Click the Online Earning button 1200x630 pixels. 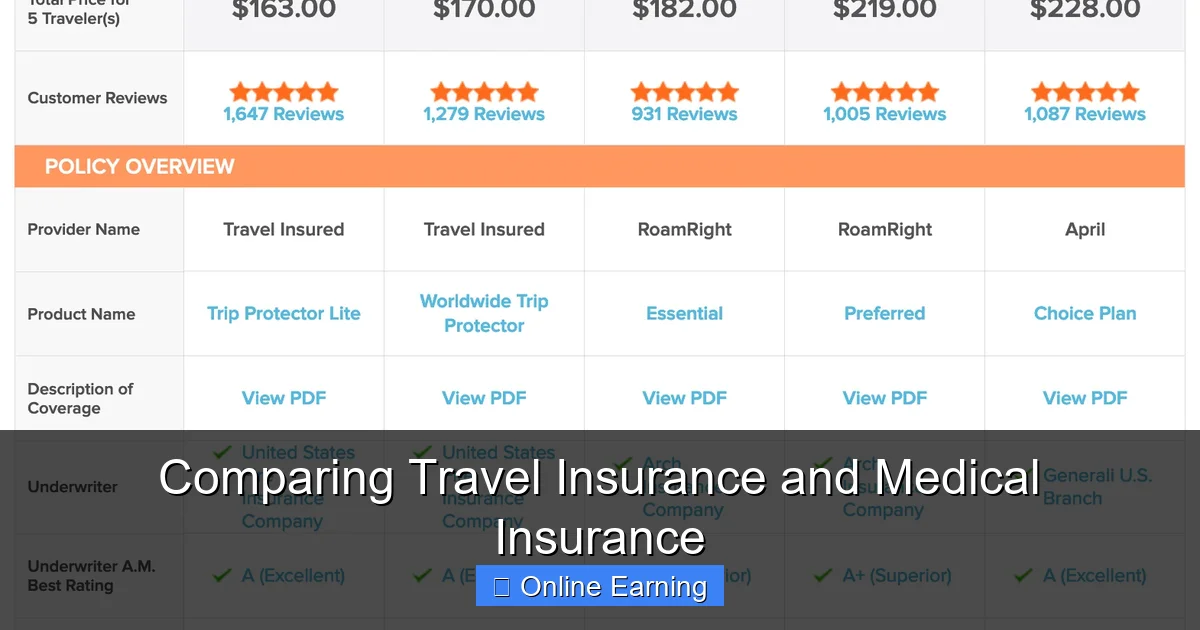click(x=599, y=586)
